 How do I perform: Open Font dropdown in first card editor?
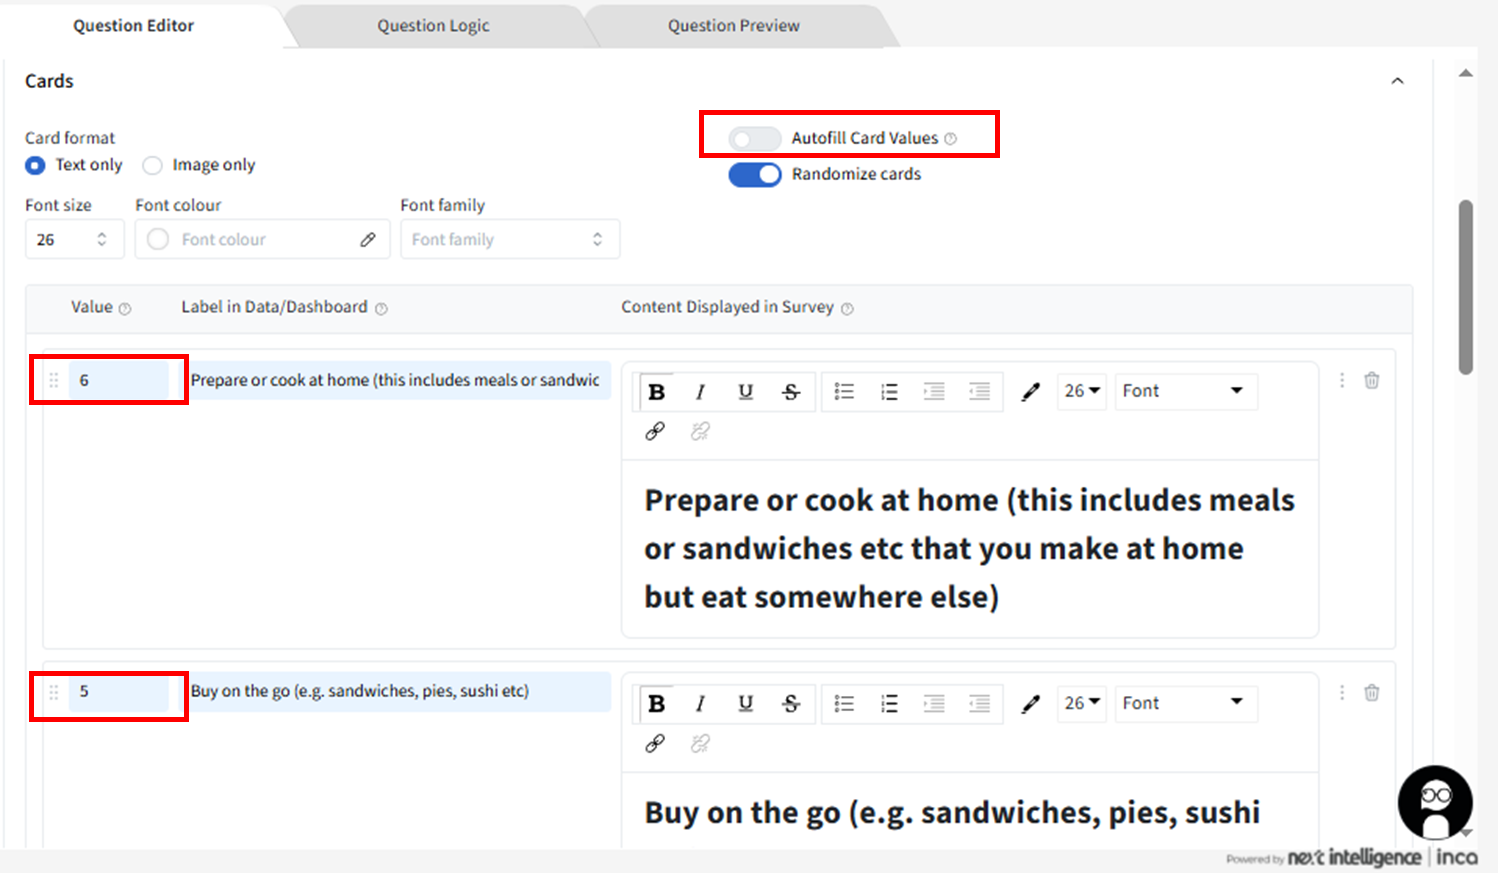click(x=1184, y=391)
